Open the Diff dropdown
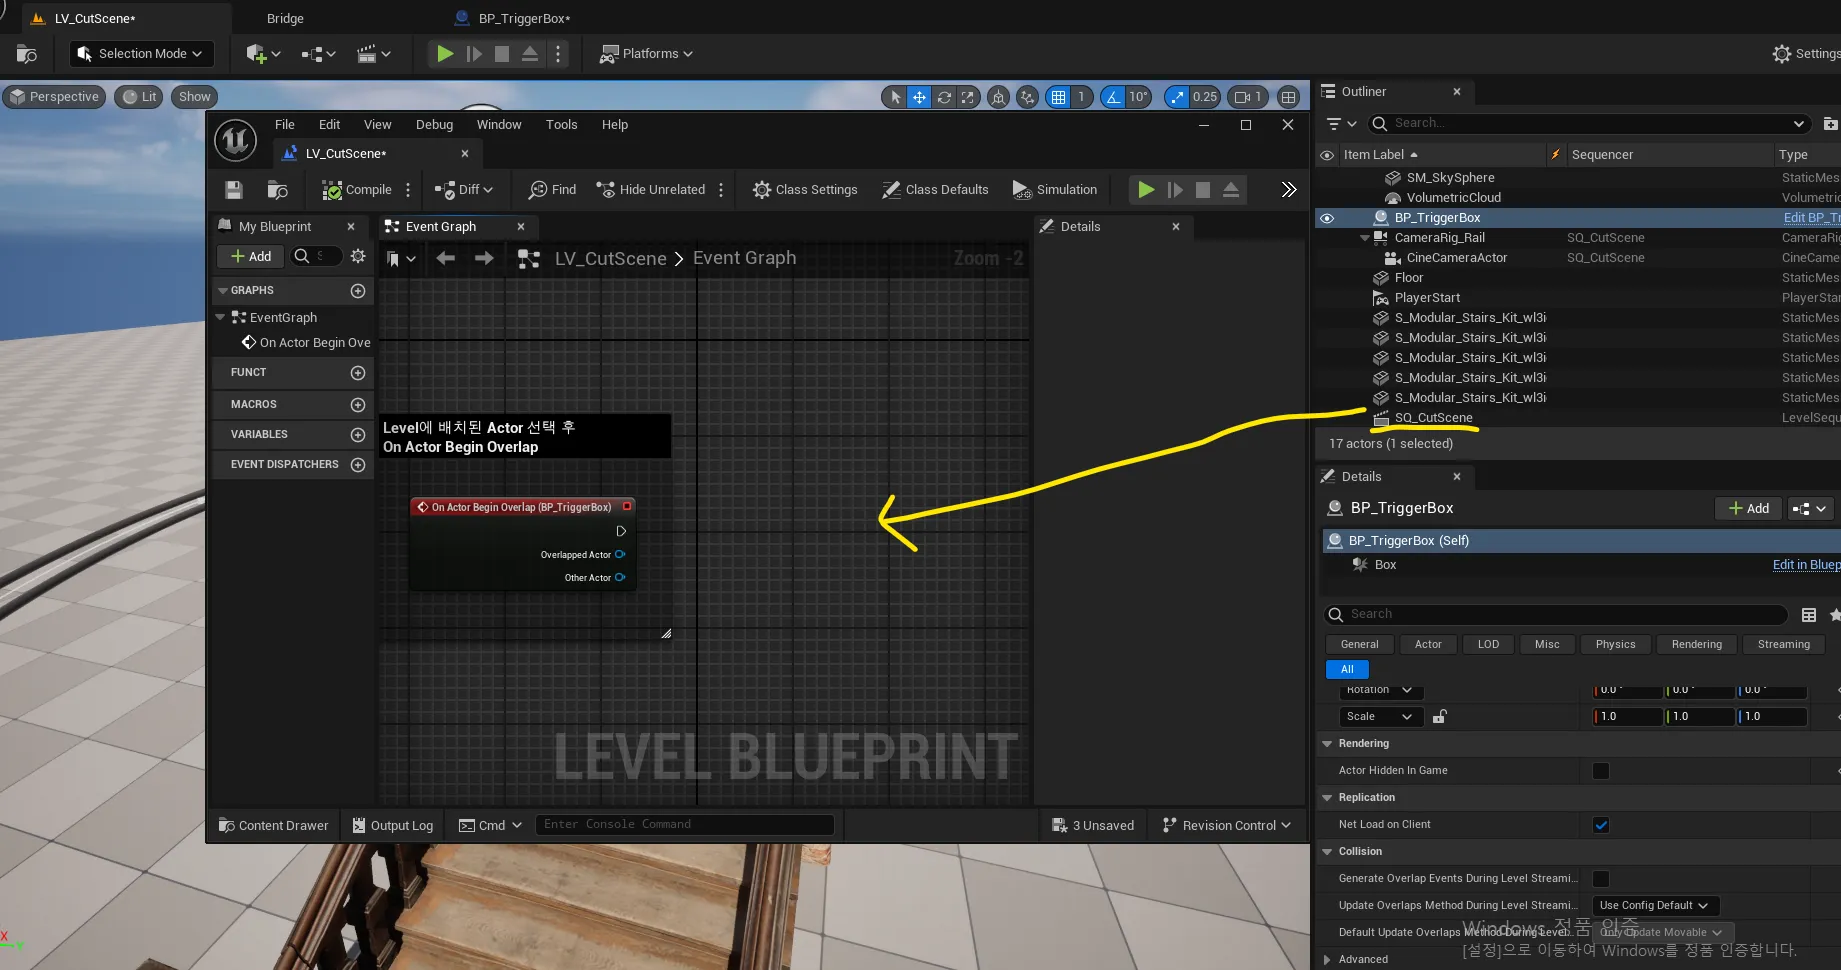 click(x=464, y=190)
